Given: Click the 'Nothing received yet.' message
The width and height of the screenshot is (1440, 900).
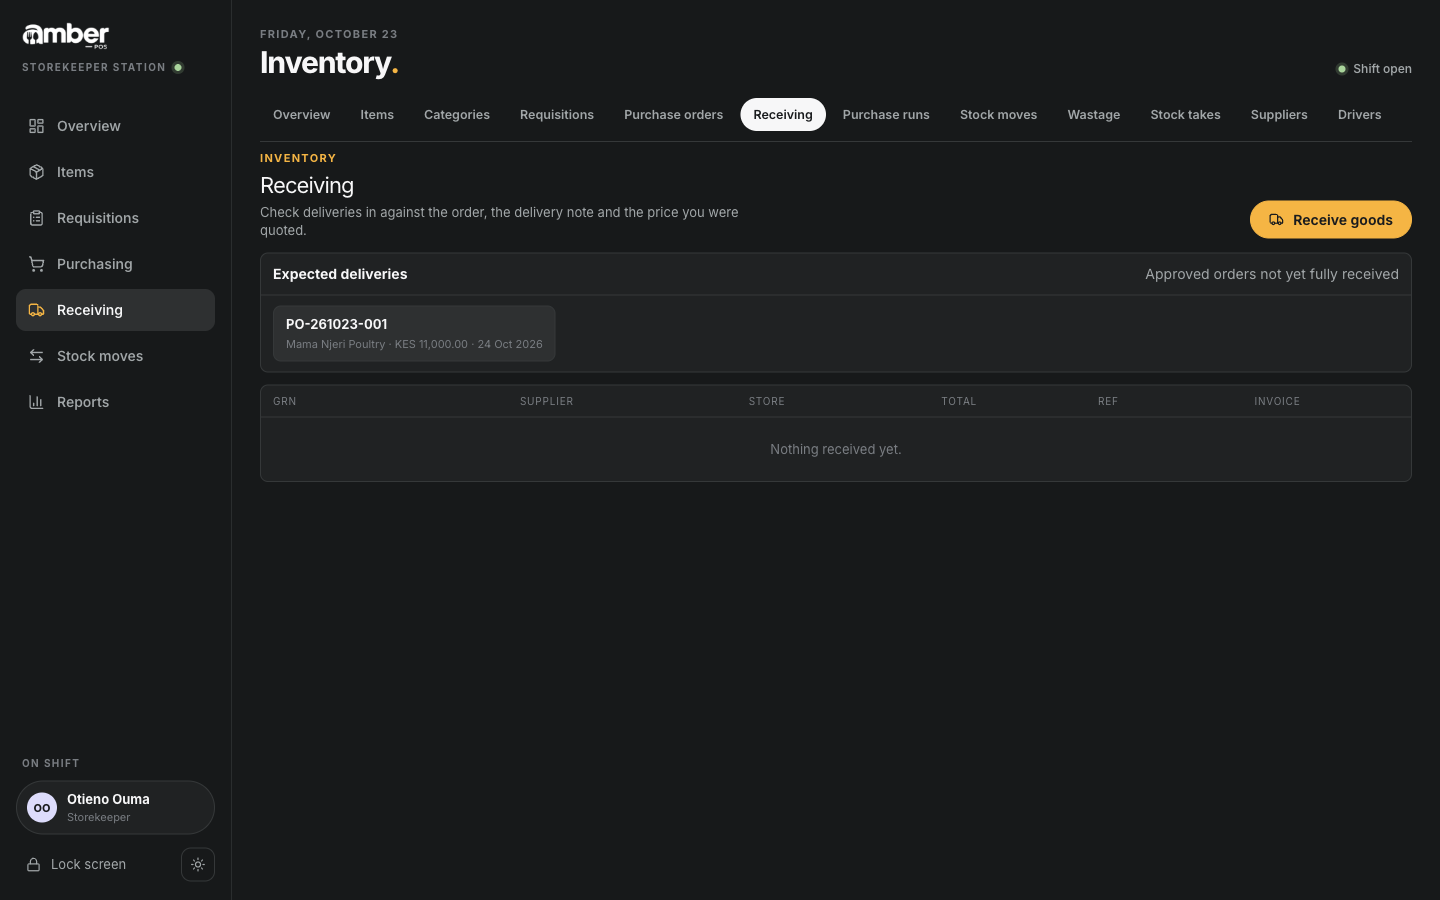Looking at the screenshot, I should (x=836, y=450).
